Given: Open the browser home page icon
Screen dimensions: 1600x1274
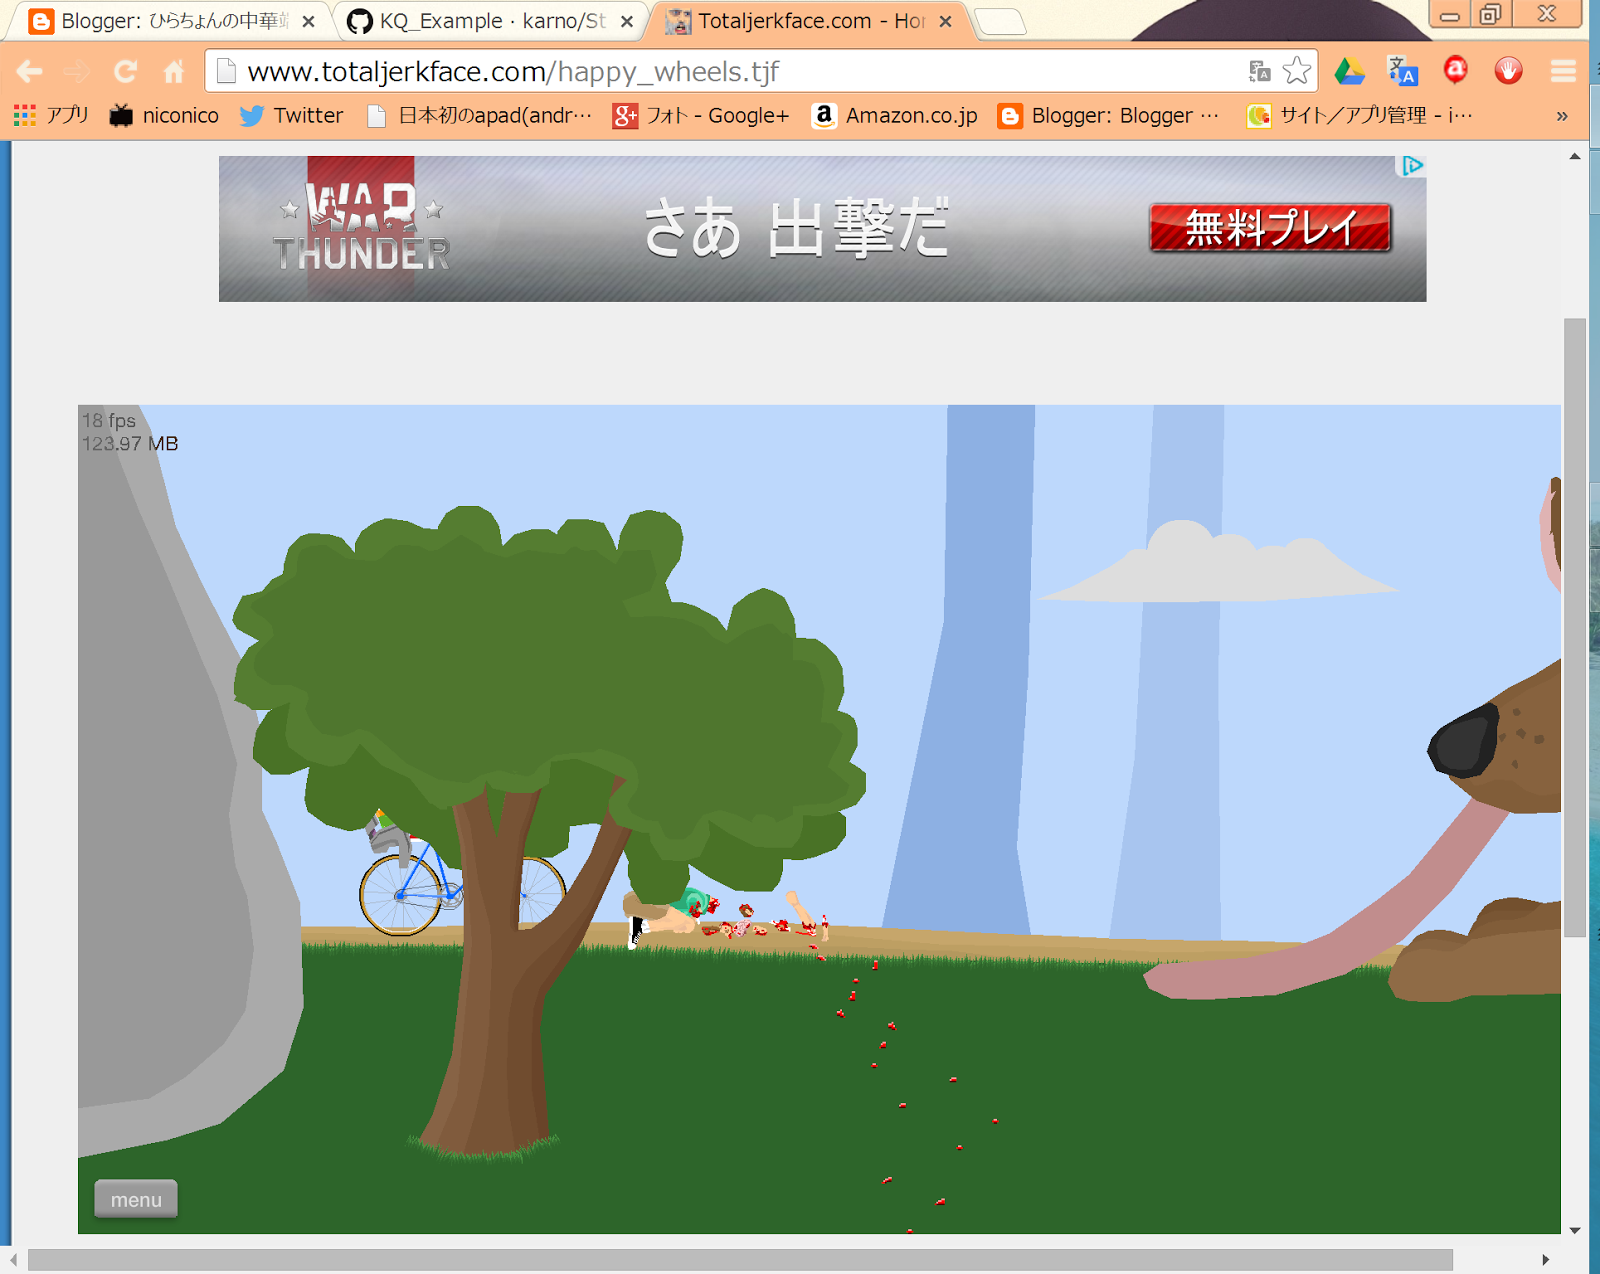Looking at the screenshot, I should 174,71.
